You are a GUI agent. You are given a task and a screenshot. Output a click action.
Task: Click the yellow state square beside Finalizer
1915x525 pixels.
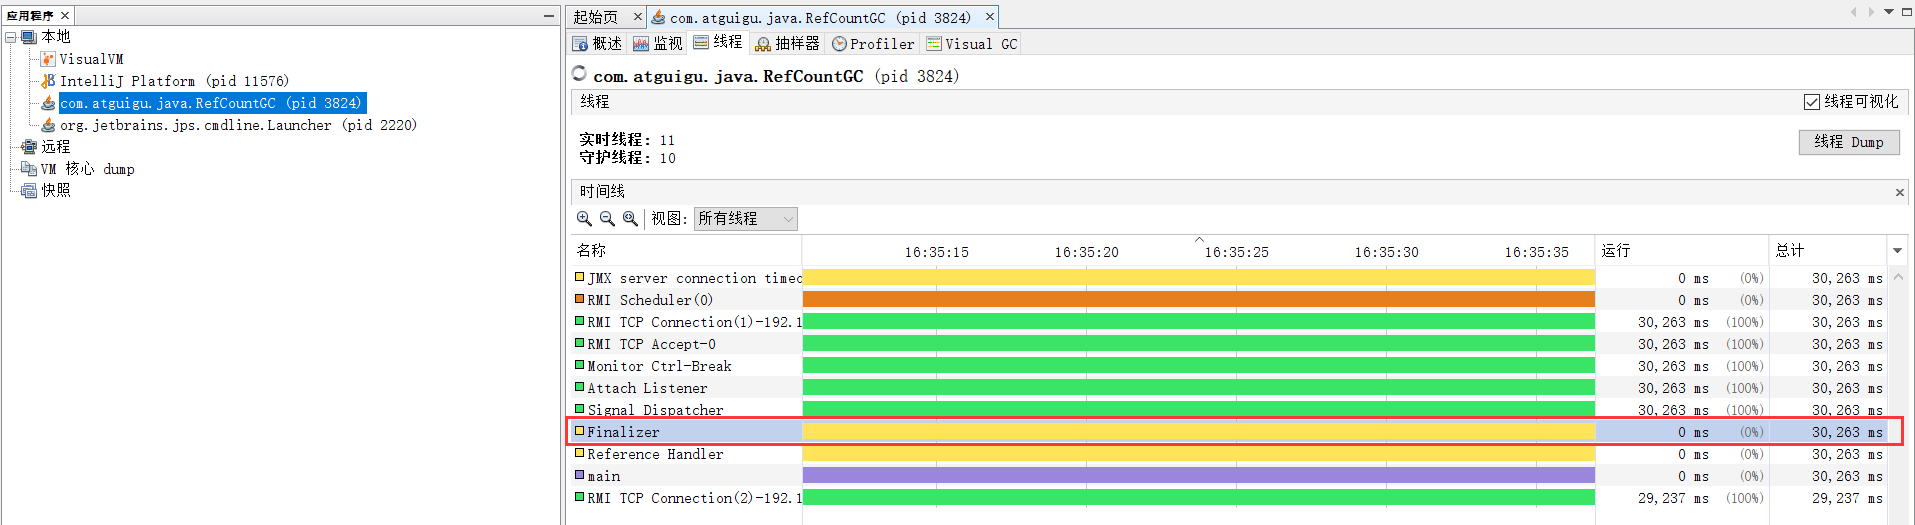click(579, 431)
